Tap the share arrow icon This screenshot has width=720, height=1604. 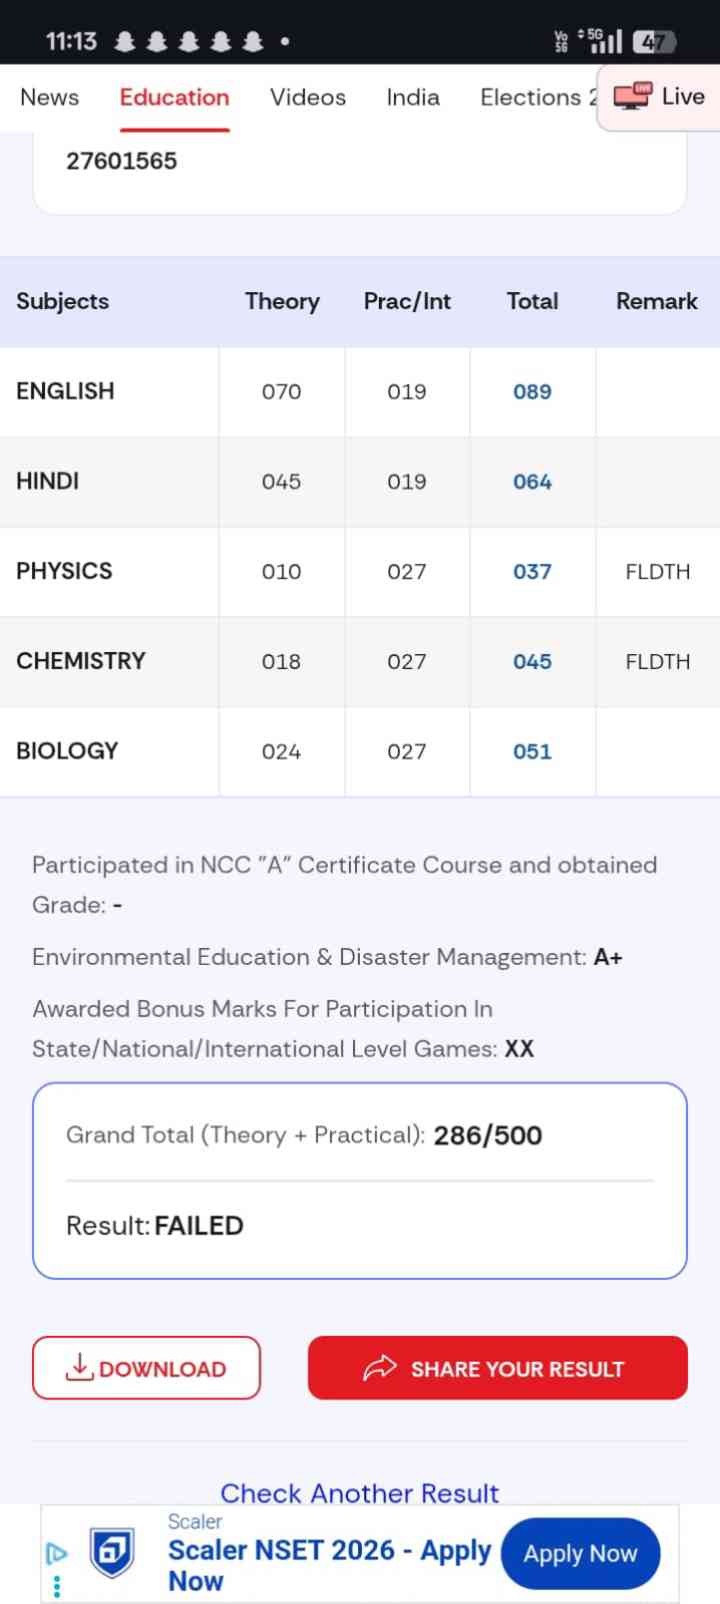point(380,1368)
